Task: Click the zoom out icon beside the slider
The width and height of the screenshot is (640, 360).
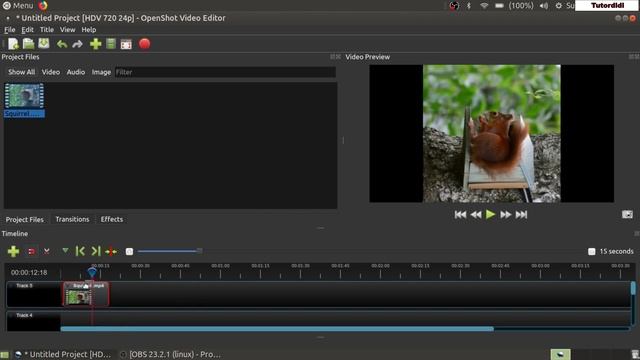Action: 129,251
